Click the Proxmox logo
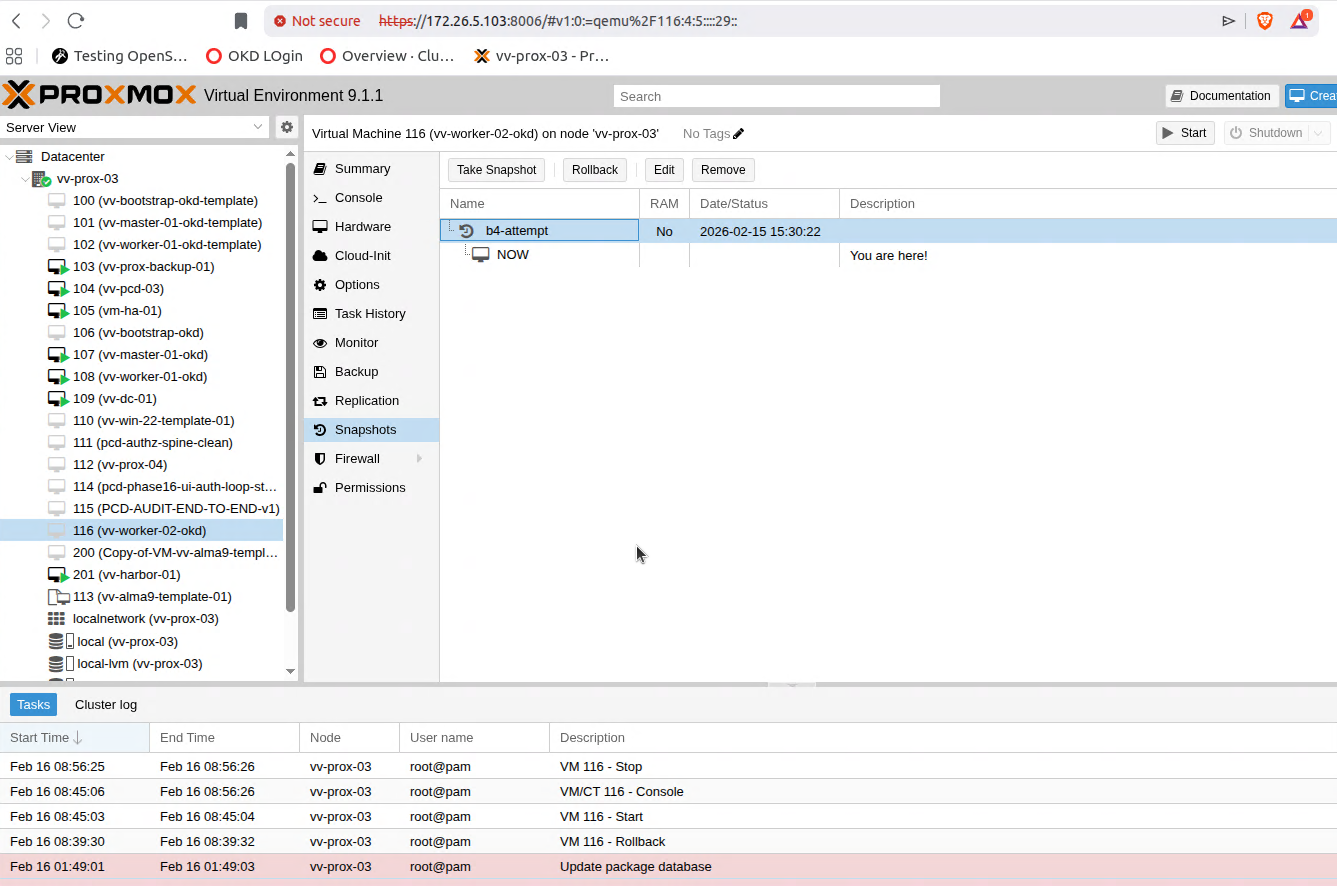The width and height of the screenshot is (1337, 886). 99,95
